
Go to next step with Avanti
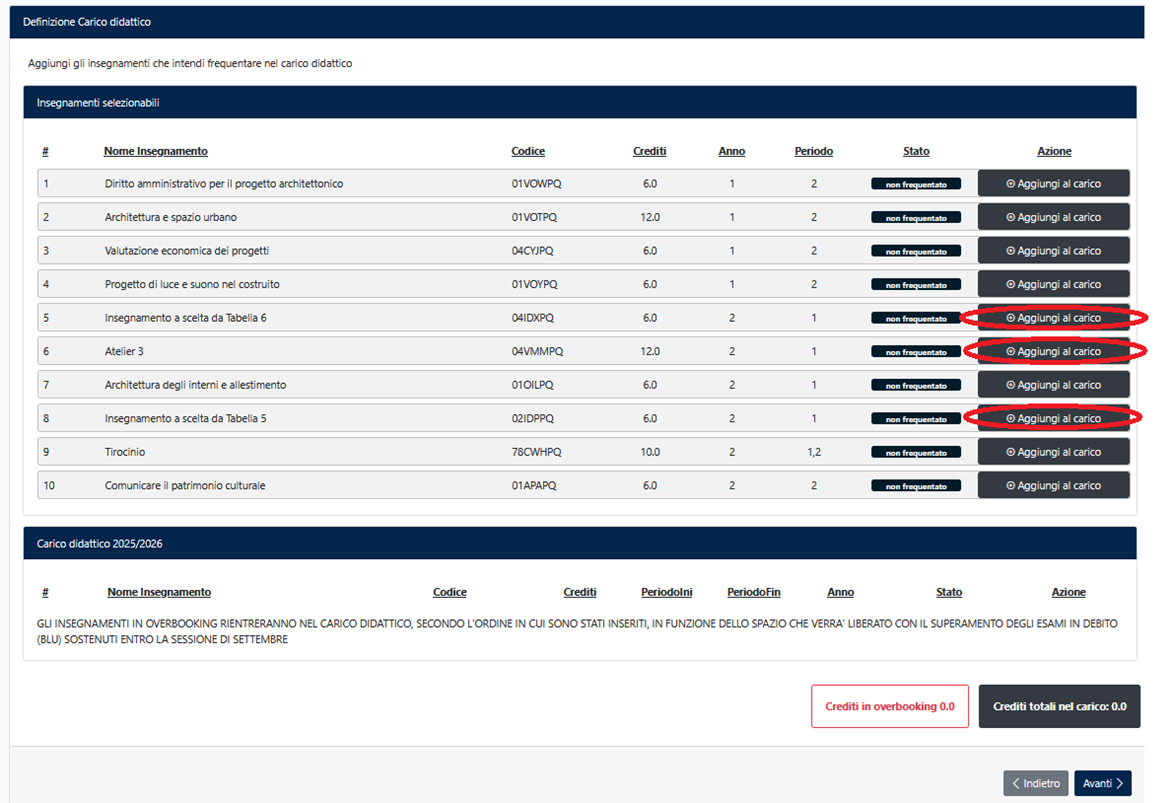pos(1102,784)
